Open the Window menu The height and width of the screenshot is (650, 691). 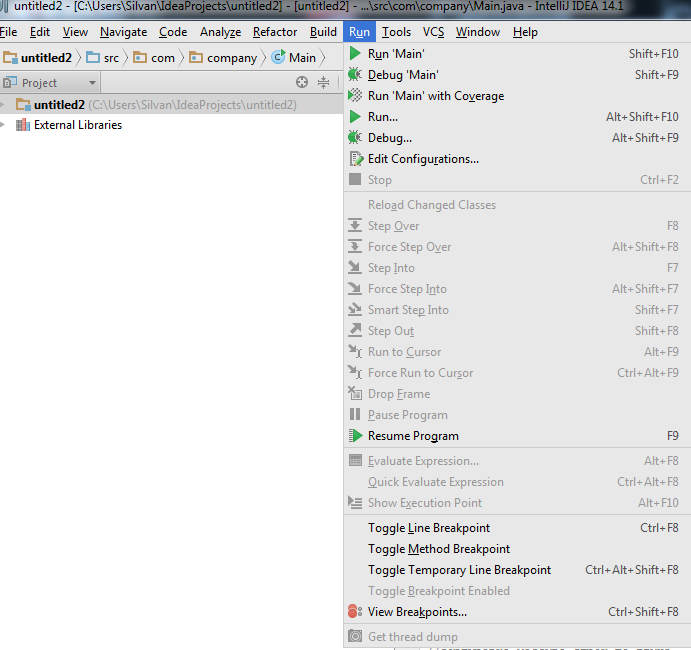coord(478,32)
